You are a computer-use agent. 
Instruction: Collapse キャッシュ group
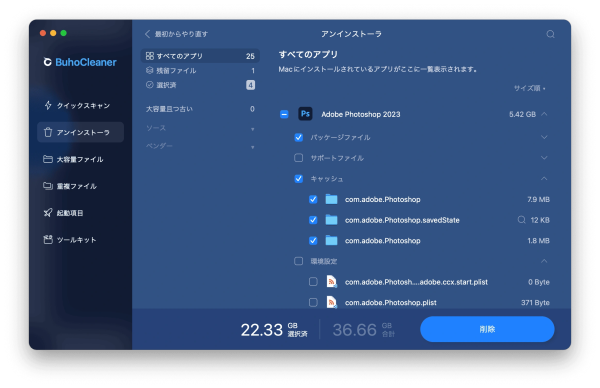[x=544, y=178]
